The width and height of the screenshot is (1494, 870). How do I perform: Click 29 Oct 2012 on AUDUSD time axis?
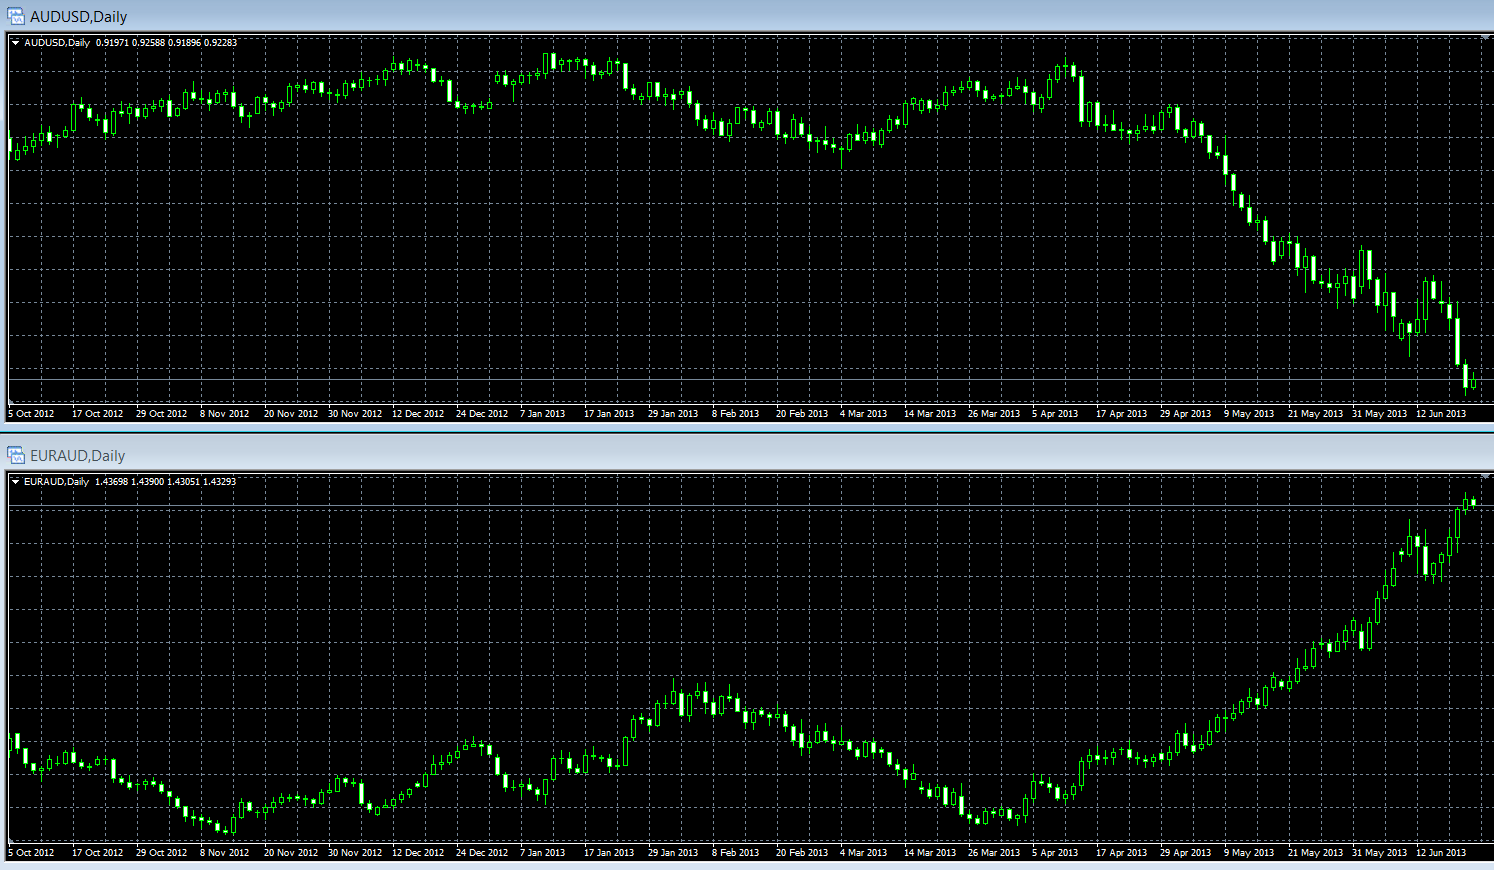click(x=161, y=414)
